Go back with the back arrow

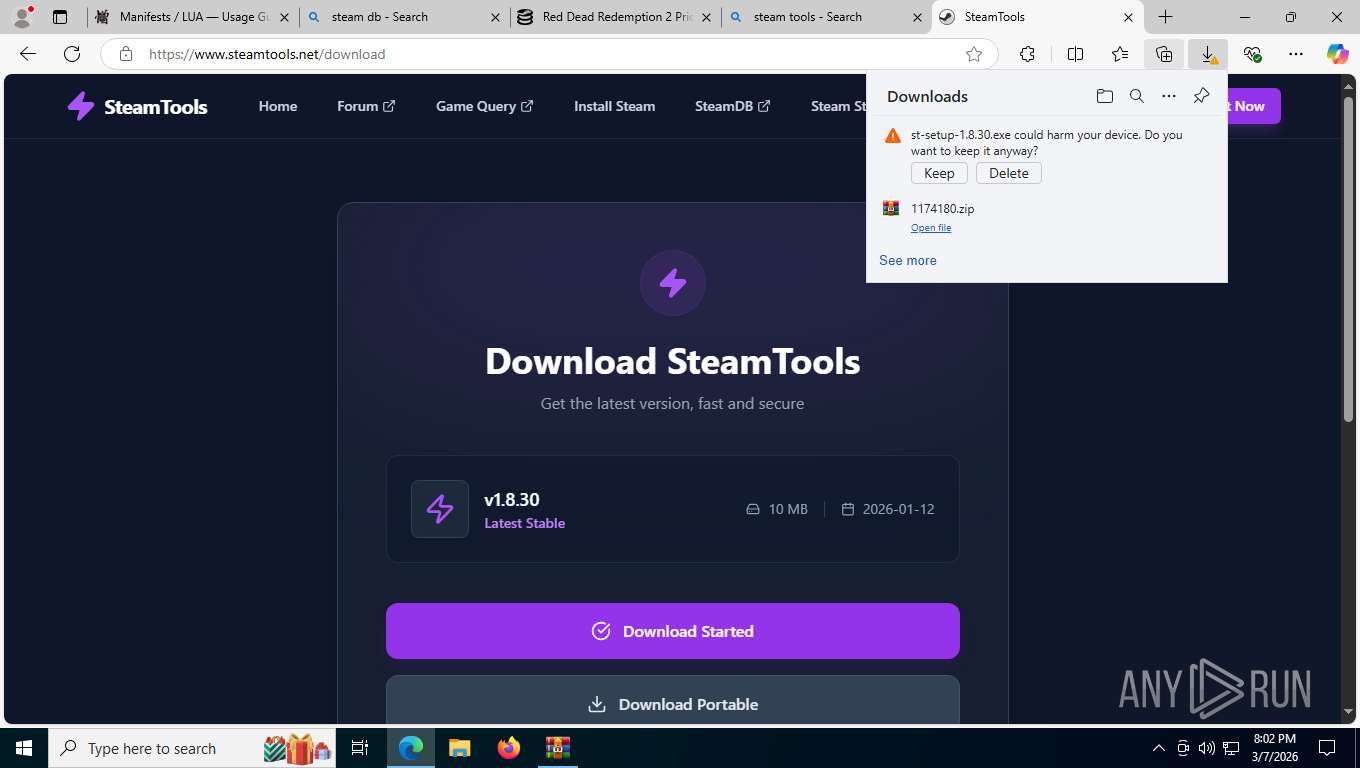coord(28,54)
